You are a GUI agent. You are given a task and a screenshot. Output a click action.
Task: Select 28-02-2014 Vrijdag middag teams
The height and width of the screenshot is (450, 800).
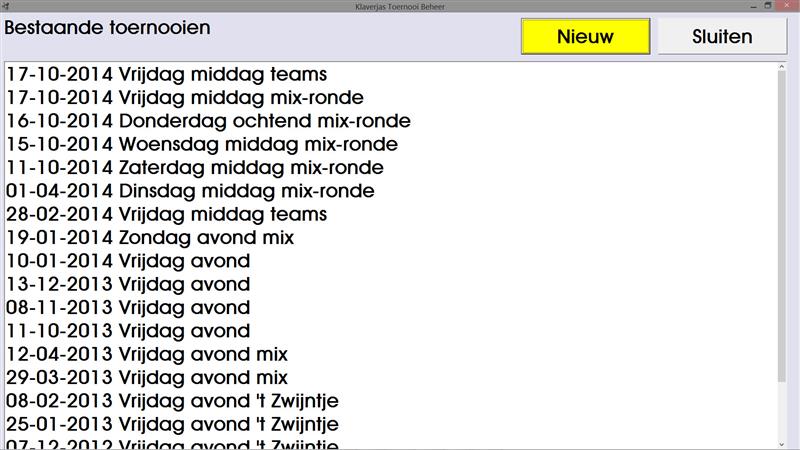pyautogui.click(x=167, y=214)
